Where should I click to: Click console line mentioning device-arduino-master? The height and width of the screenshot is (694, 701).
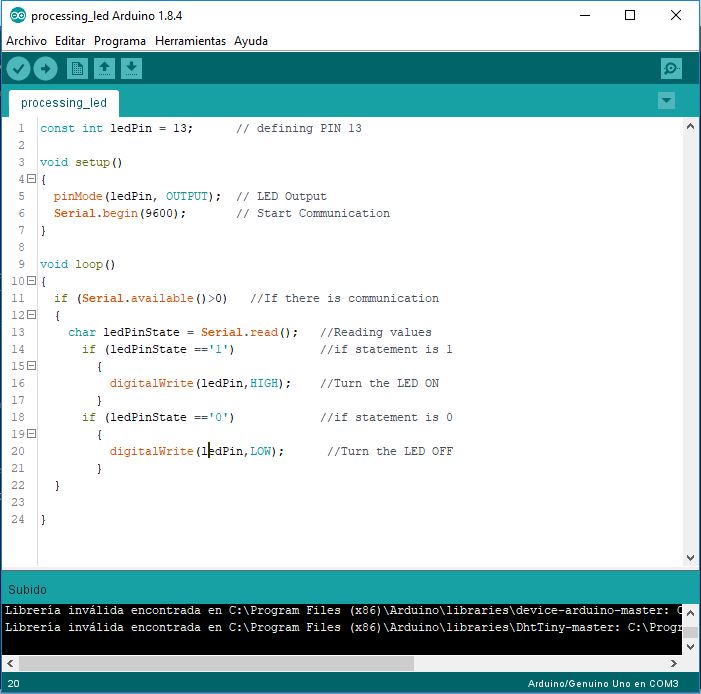tap(343, 610)
